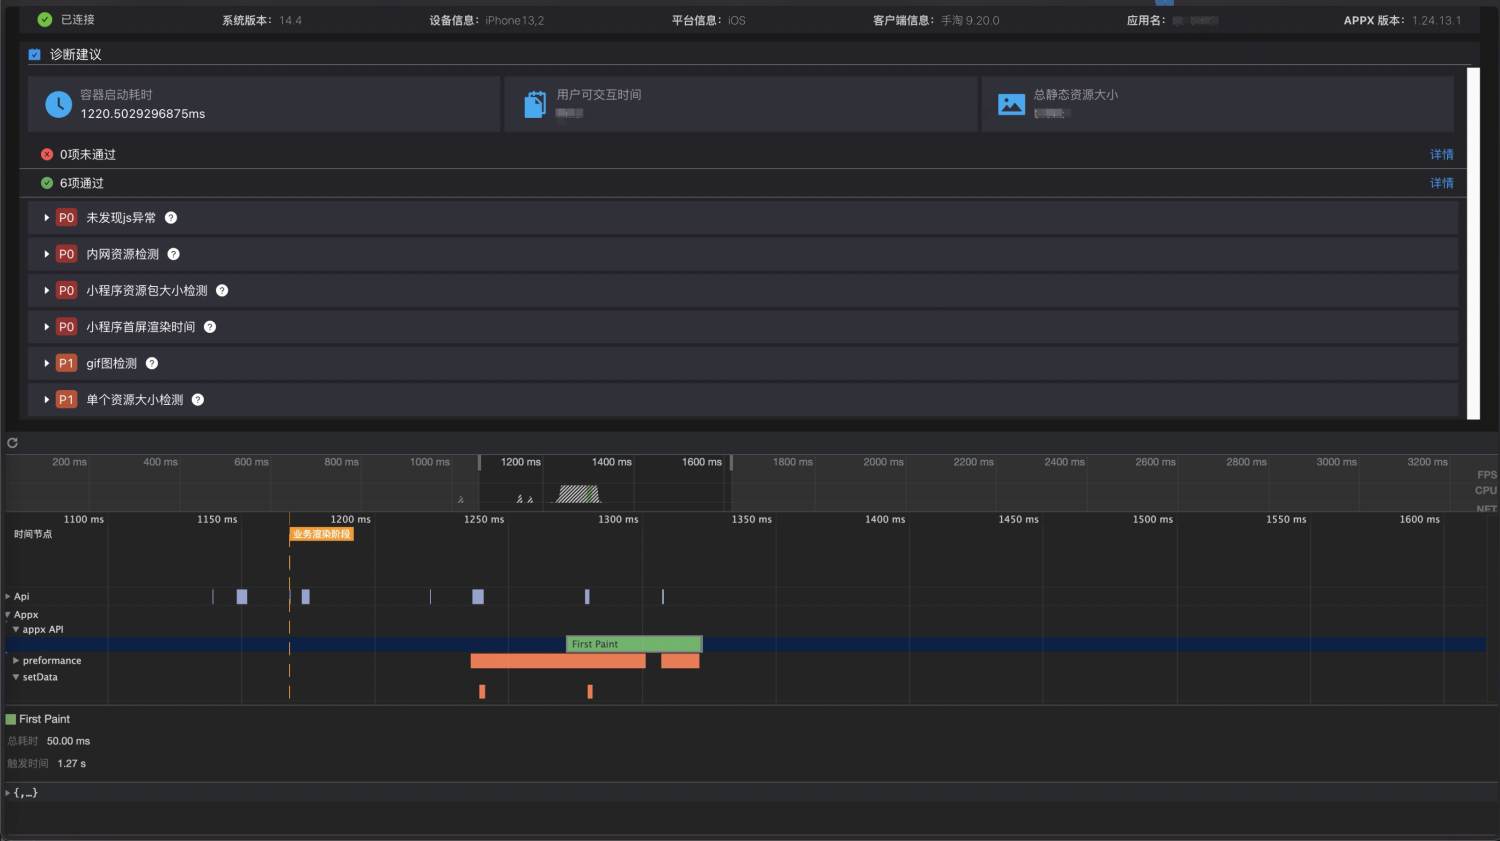Image resolution: width=1500 pixels, height=841 pixels.
Task: Click the green First Paint legend swatch
Action: coord(11,719)
